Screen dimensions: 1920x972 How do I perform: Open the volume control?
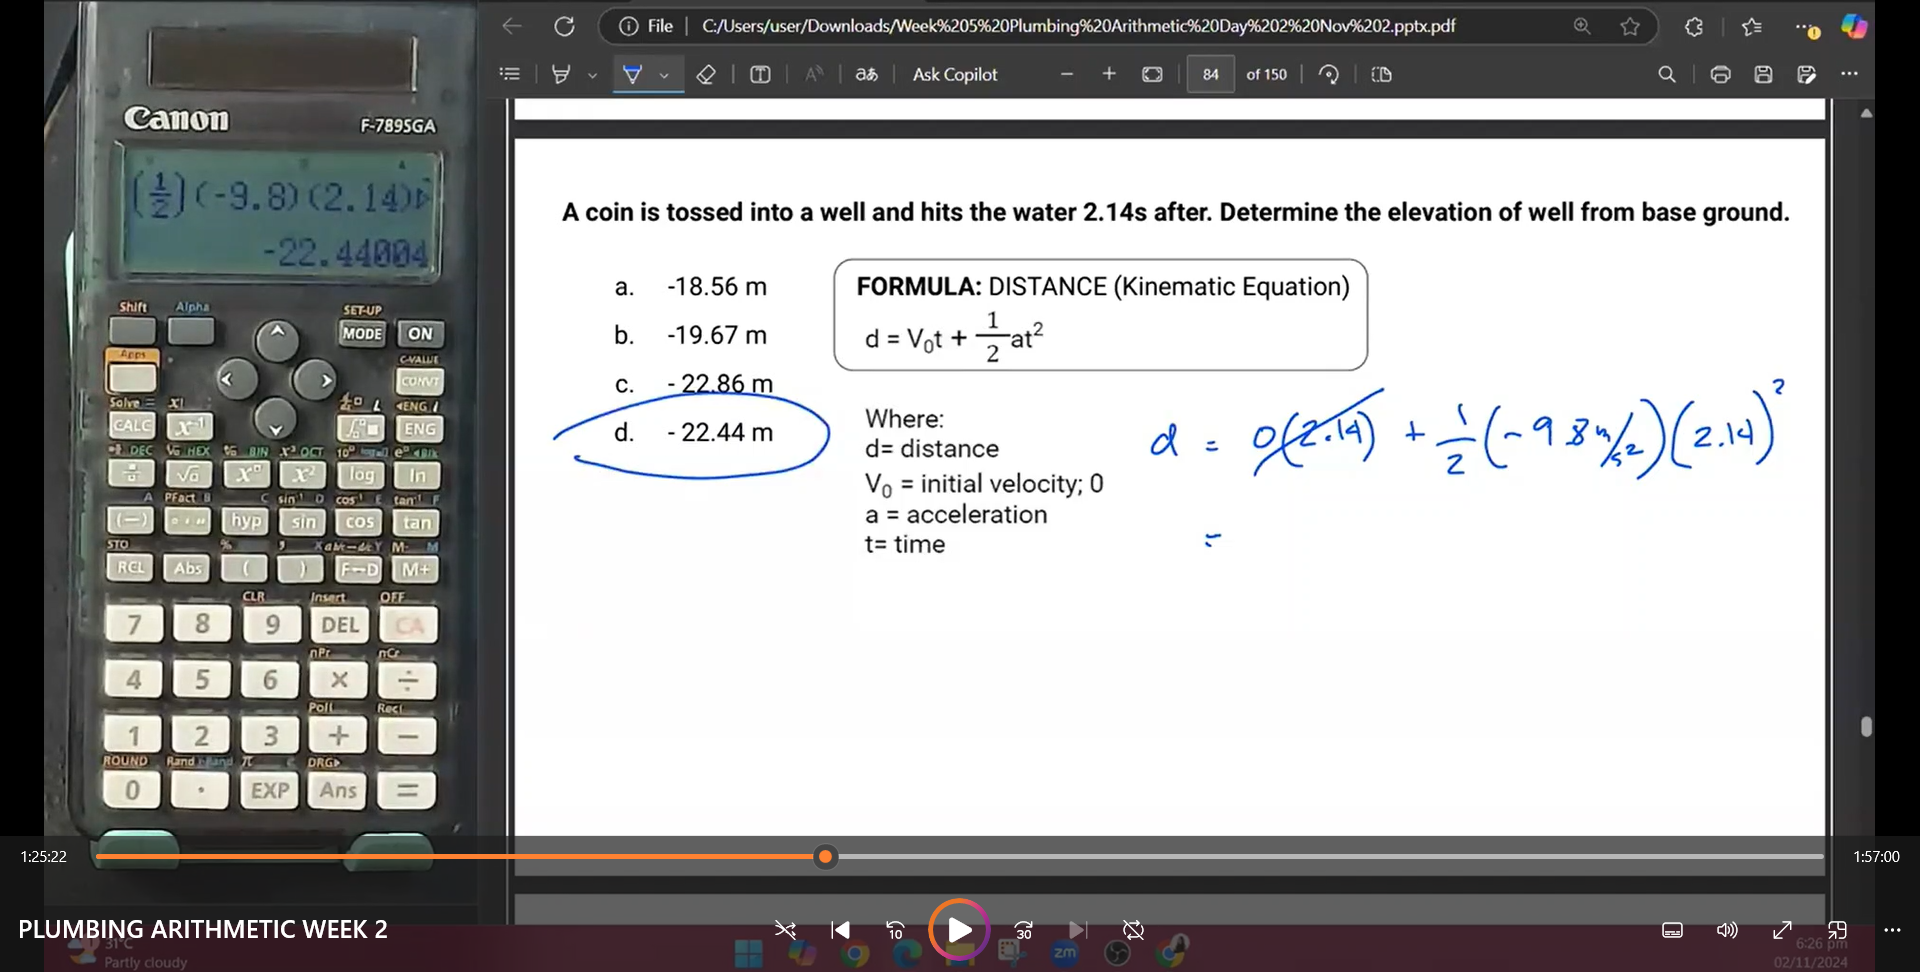click(1727, 930)
